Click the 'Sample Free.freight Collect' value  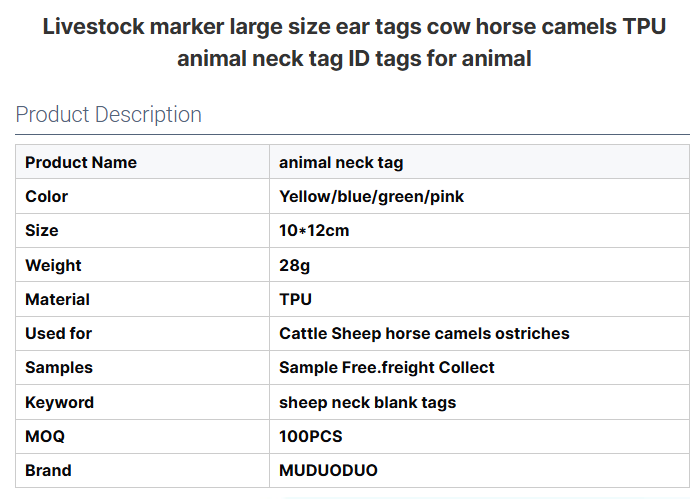tap(386, 367)
